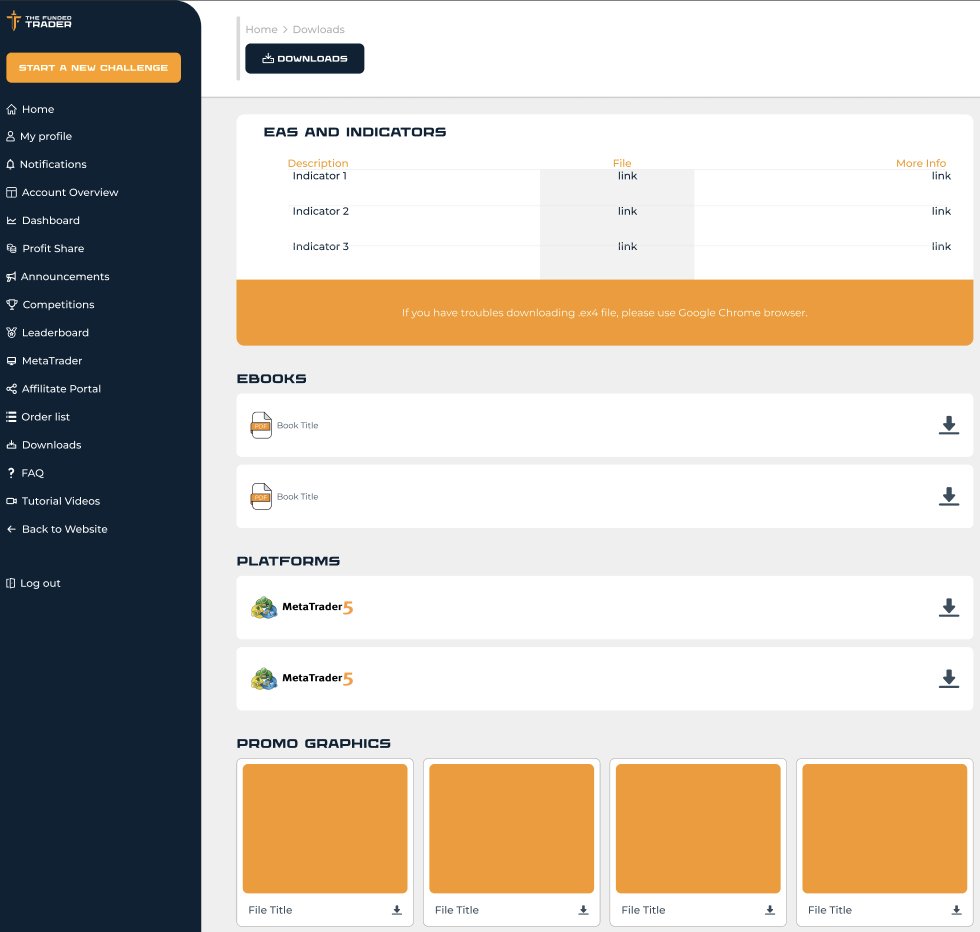The height and width of the screenshot is (932, 980).
Task: Open the File link for Indicator 2
Action: click(628, 211)
